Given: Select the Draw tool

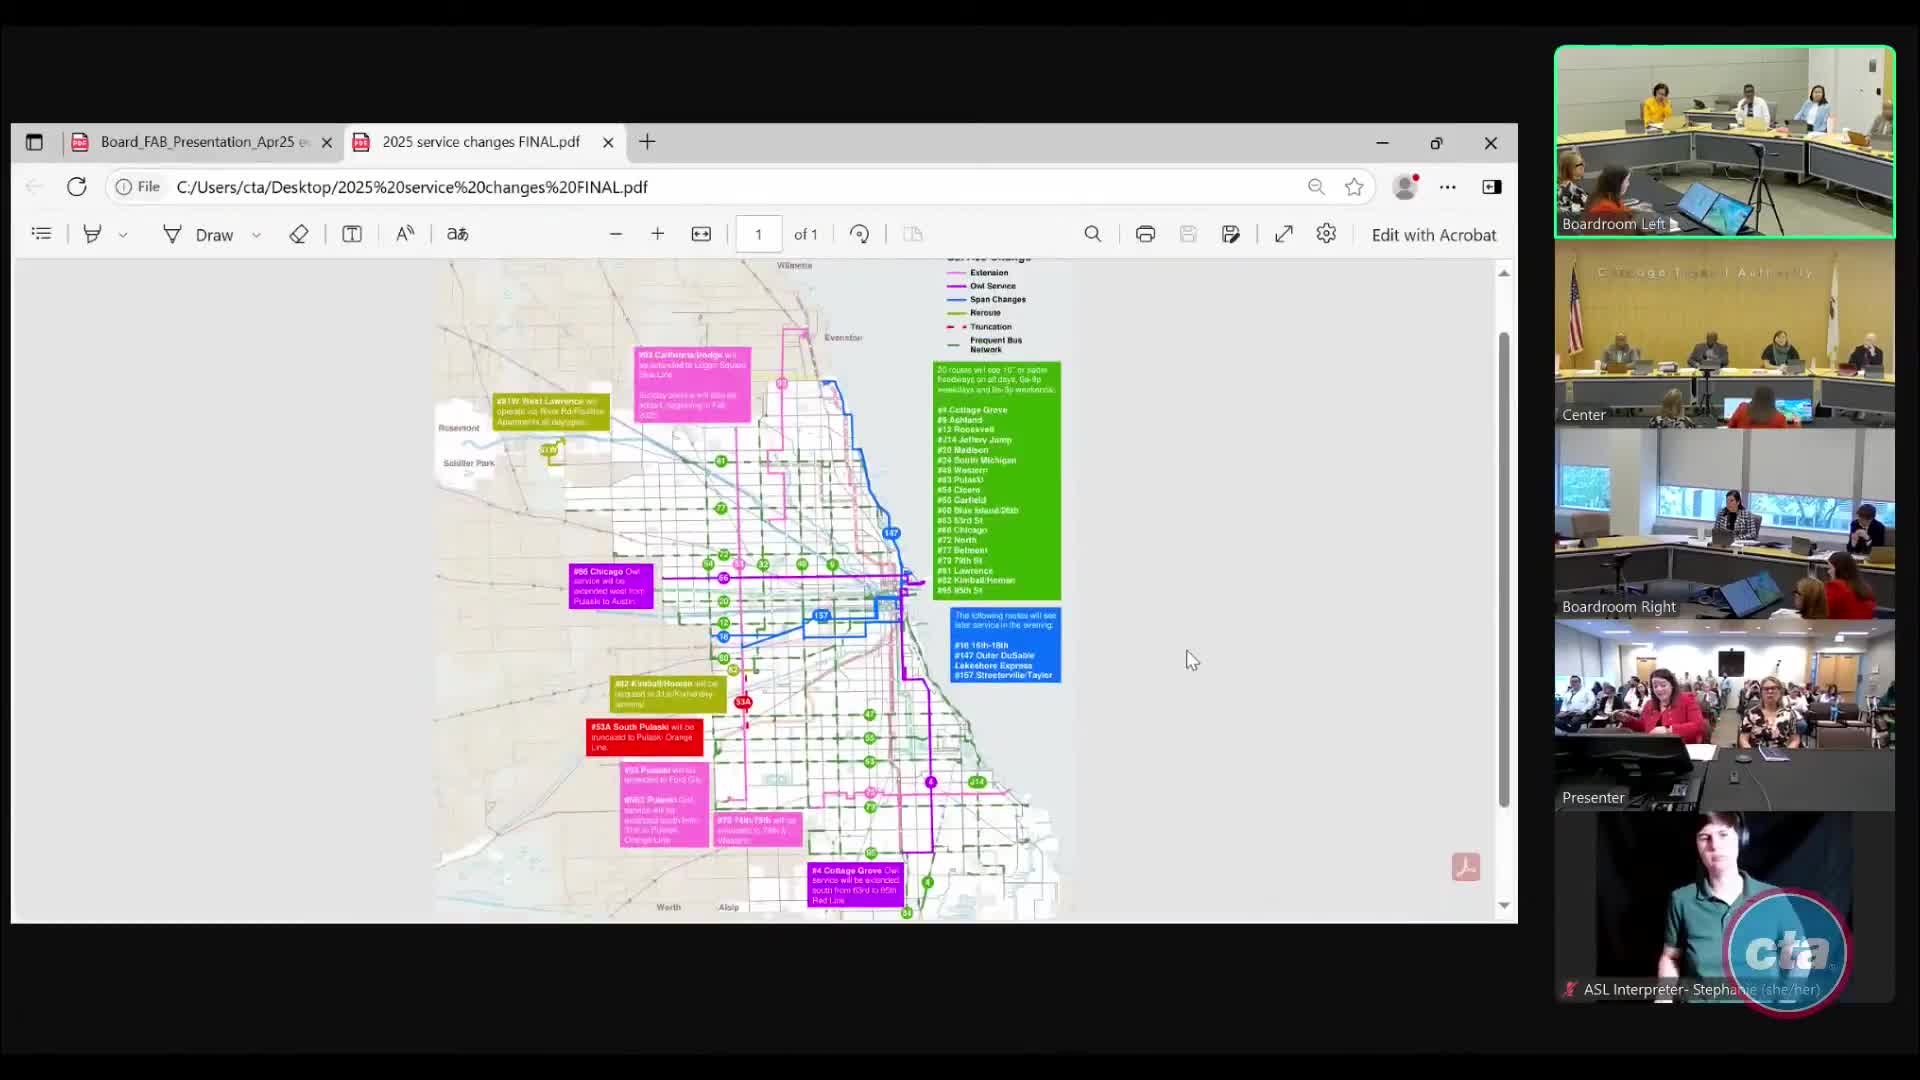Looking at the screenshot, I should pyautogui.click(x=198, y=235).
